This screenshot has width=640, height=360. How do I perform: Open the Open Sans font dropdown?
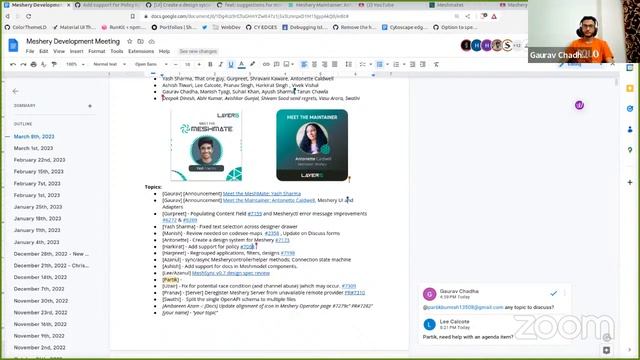(x=151, y=64)
